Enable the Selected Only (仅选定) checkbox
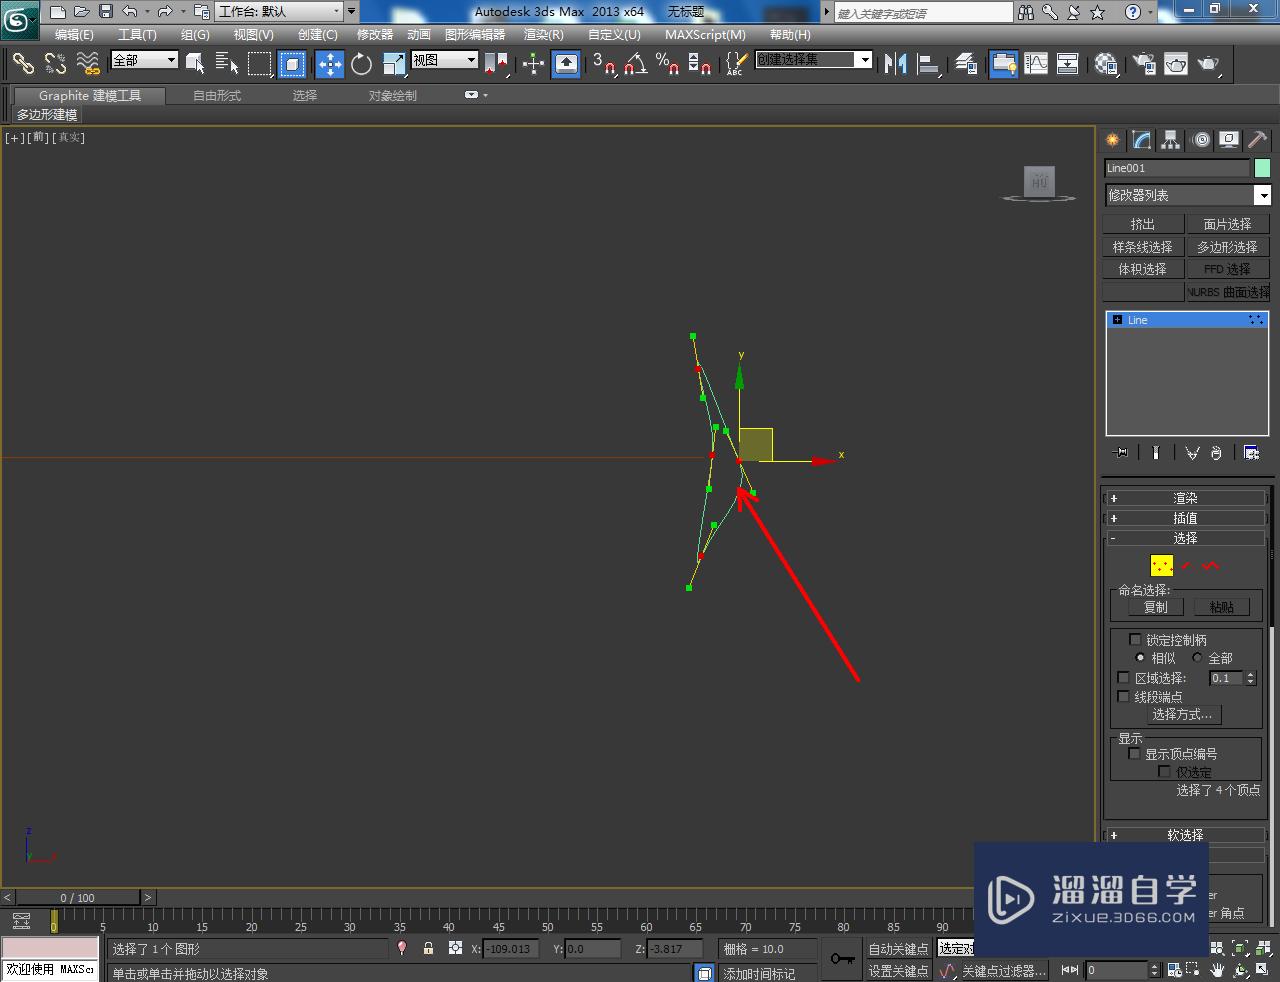This screenshot has width=1280, height=982. point(1164,771)
